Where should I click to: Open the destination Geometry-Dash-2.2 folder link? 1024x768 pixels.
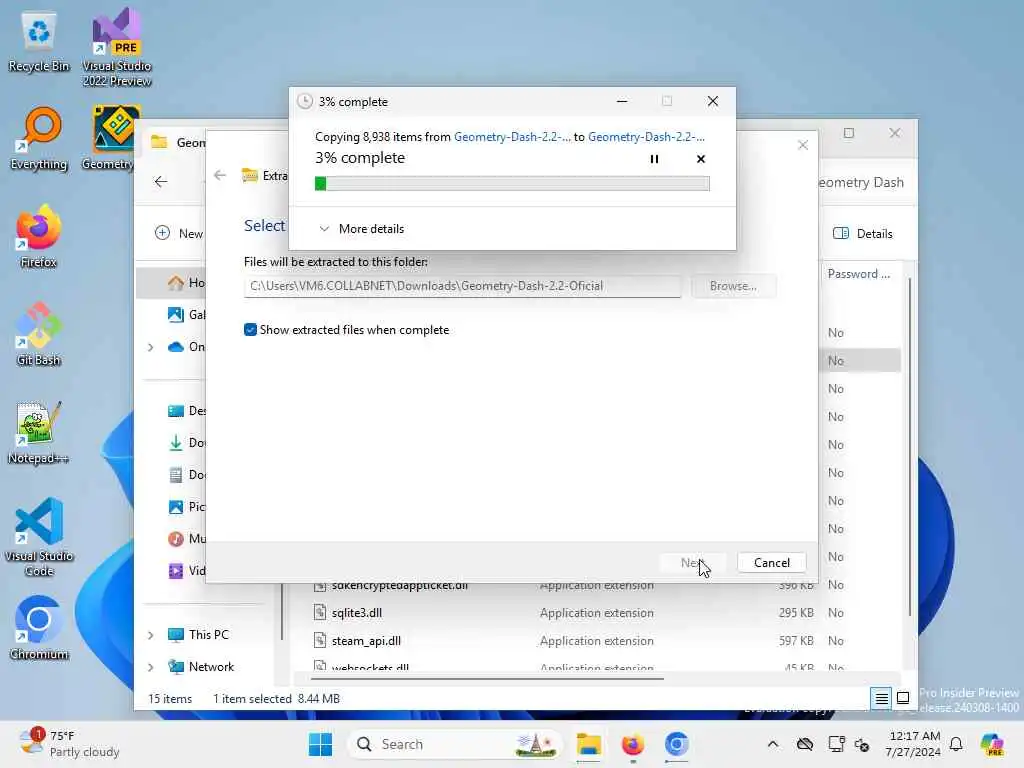click(x=646, y=136)
